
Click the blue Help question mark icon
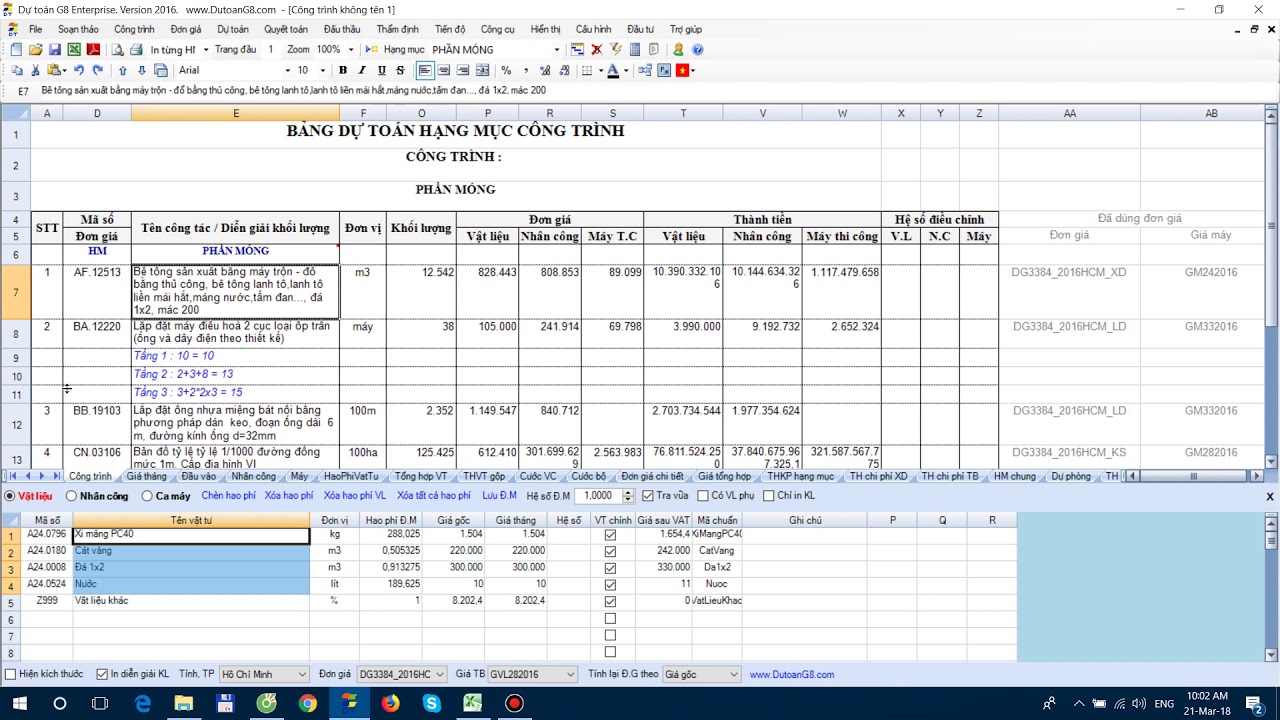point(698,49)
